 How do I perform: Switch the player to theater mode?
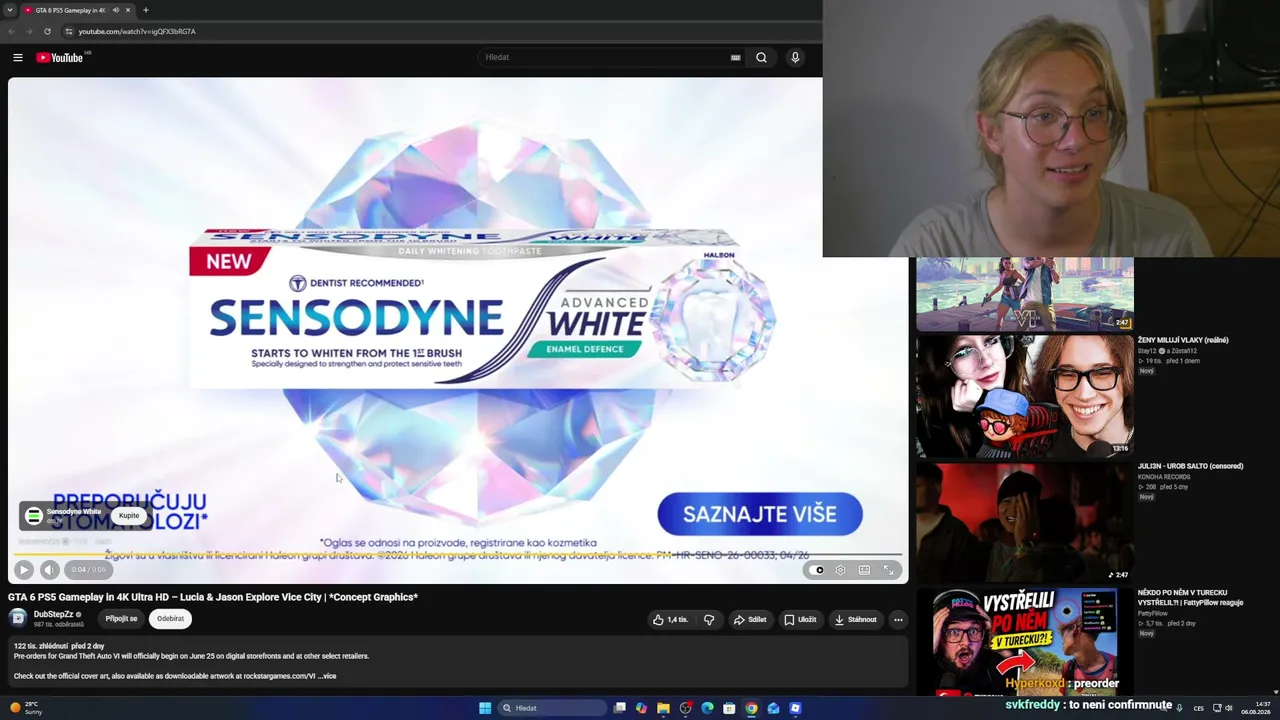(864, 570)
